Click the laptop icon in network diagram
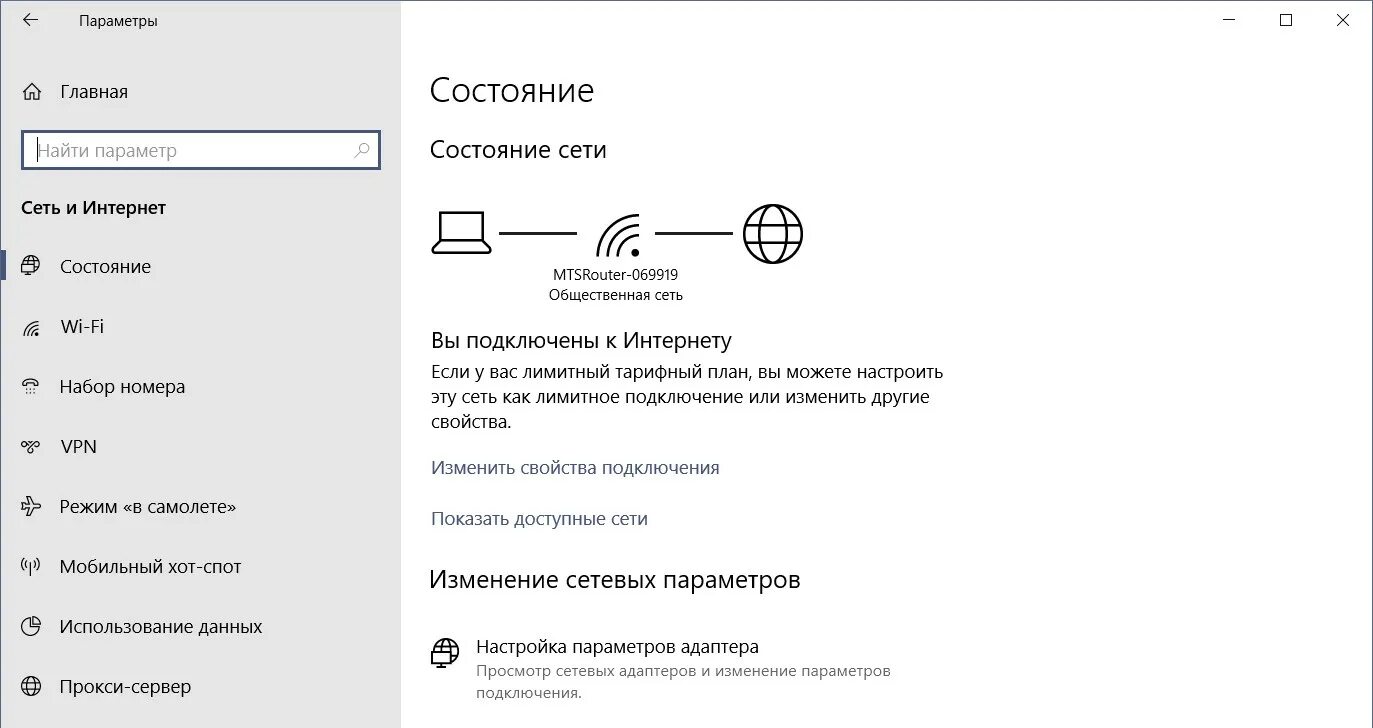This screenshot has height=728, width=1373. (461, 233)
